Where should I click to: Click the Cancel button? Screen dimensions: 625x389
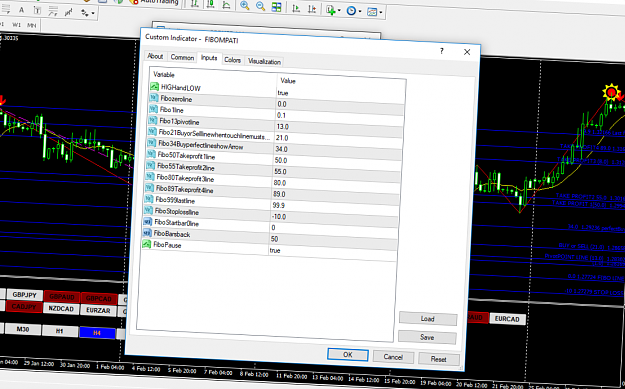393,357
